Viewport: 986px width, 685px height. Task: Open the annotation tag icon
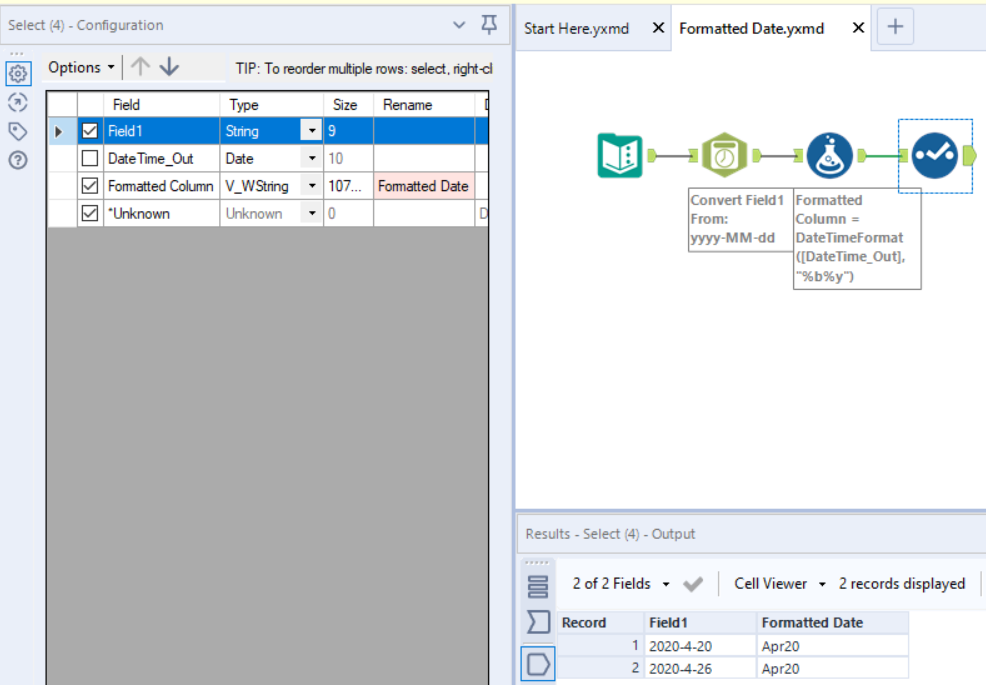pyautogui.click(x=18, y=131)
